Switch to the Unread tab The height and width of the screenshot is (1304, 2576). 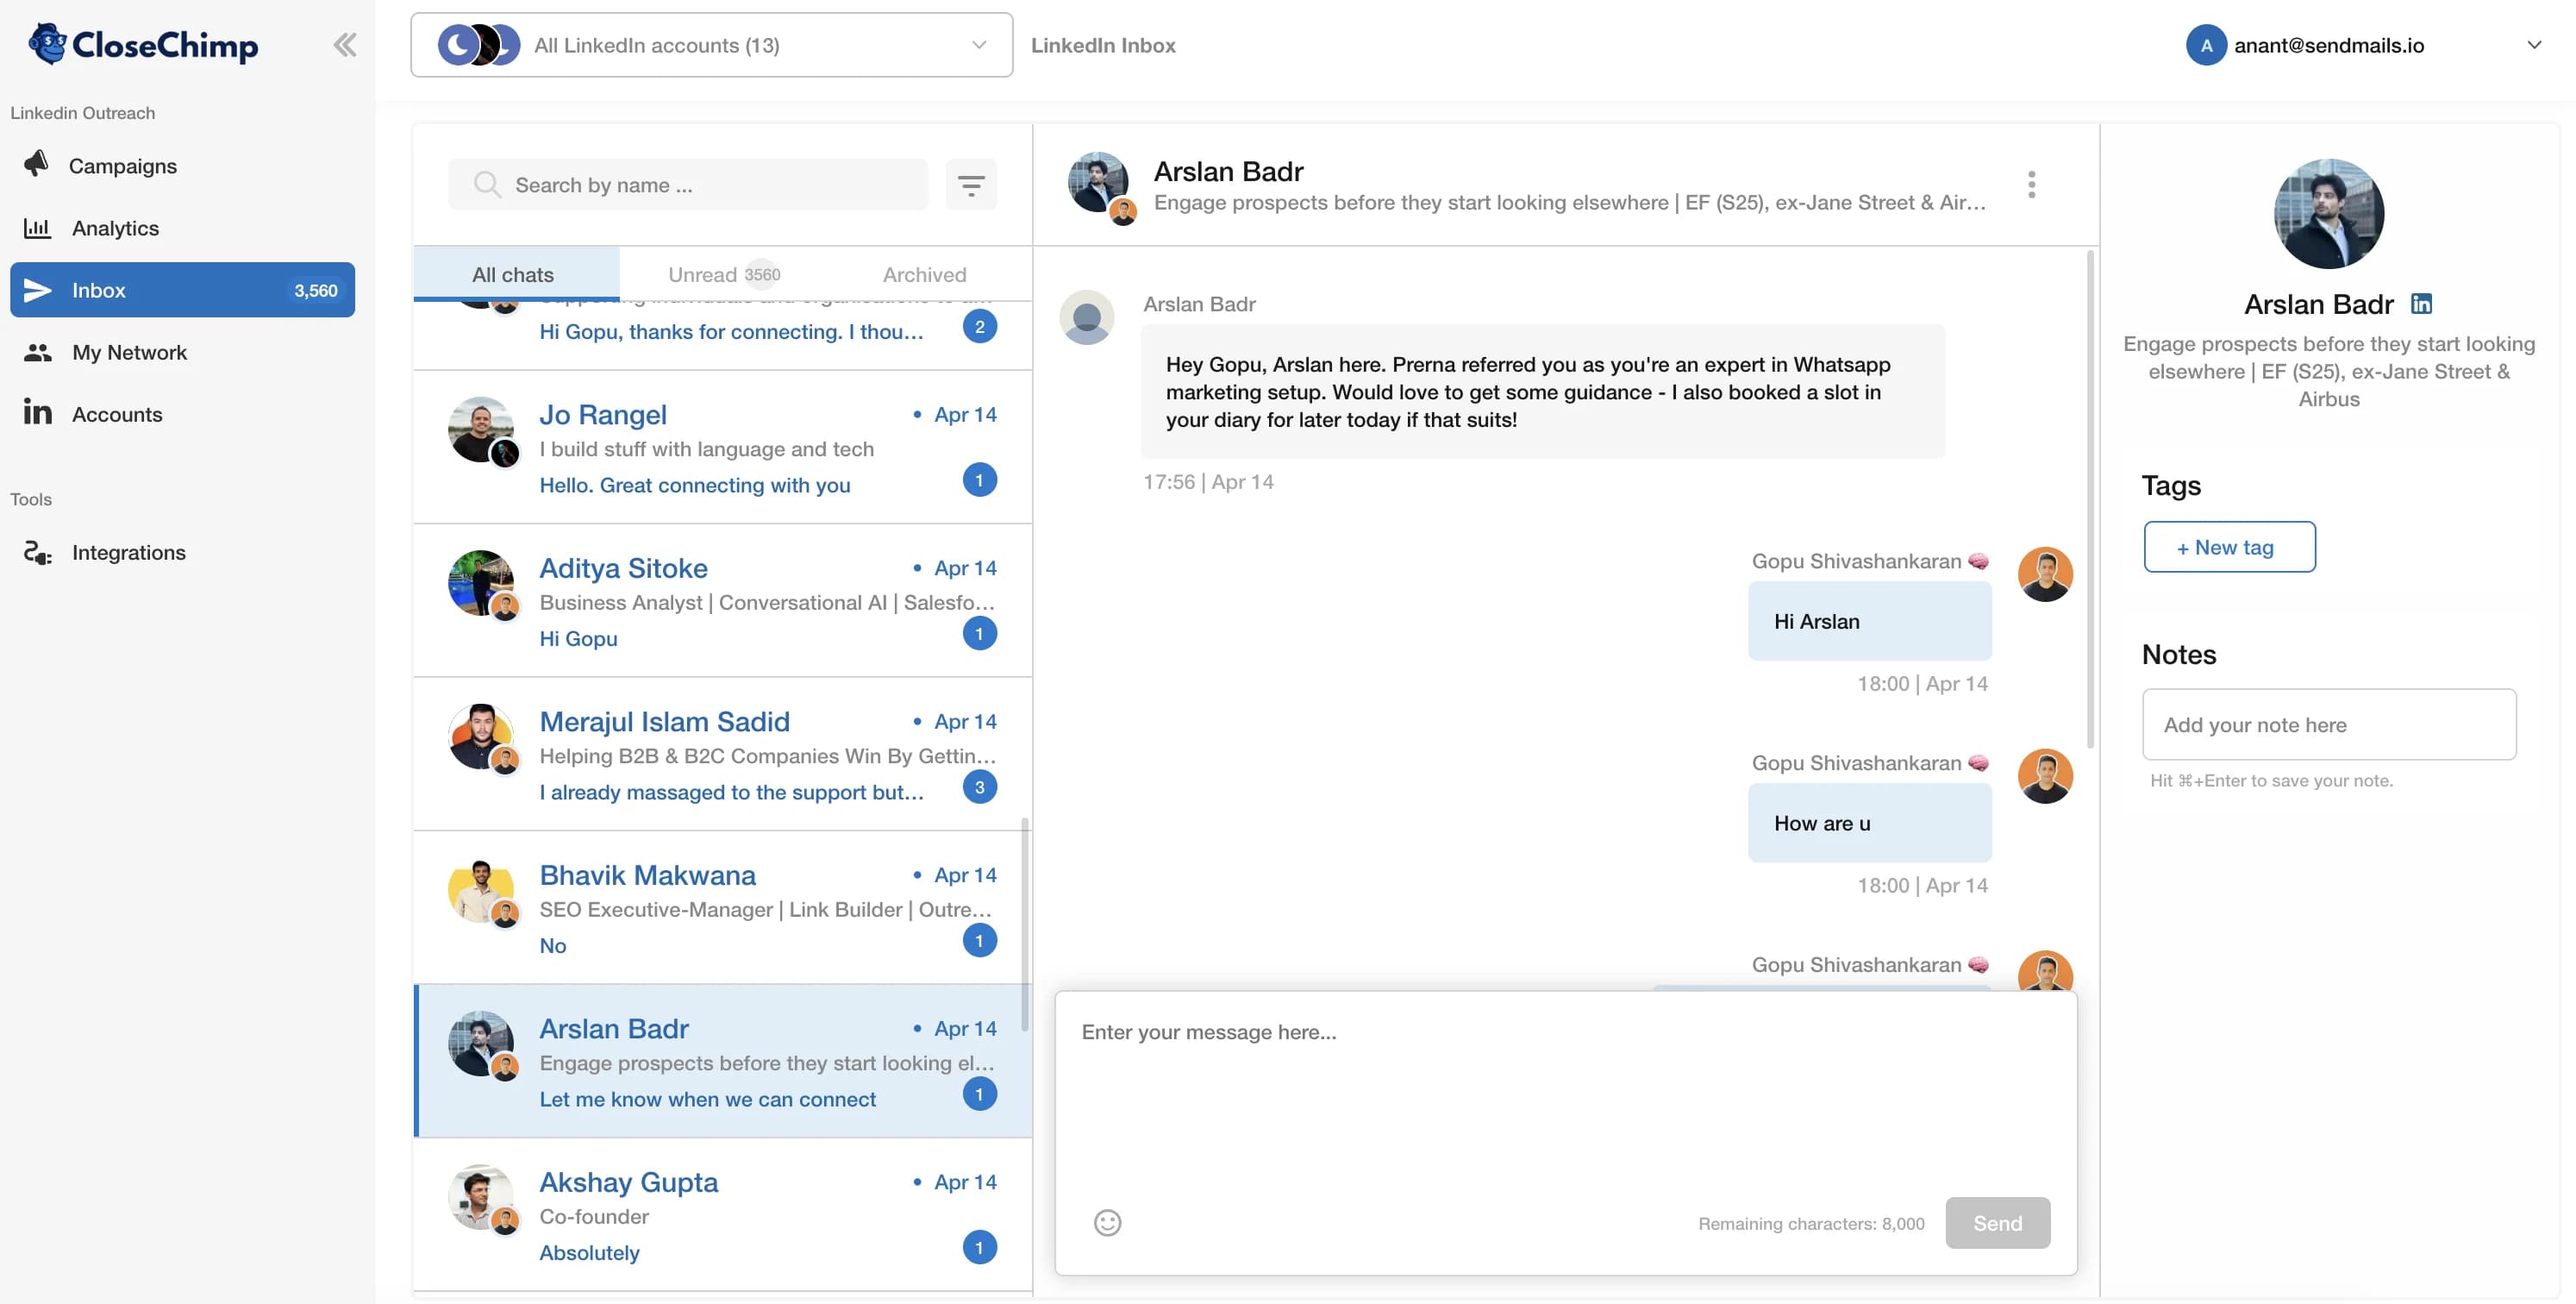coord(723,273)
